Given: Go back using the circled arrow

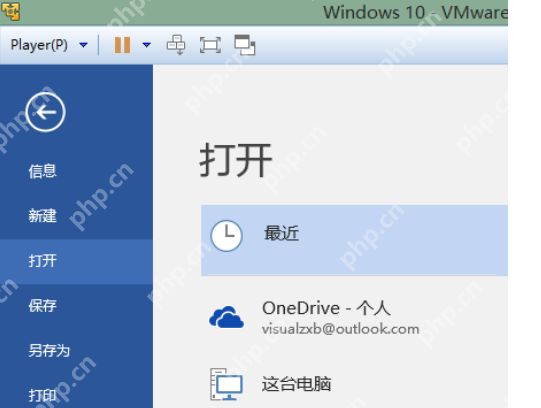Looking at the screenshot, I should coord(46,112).
